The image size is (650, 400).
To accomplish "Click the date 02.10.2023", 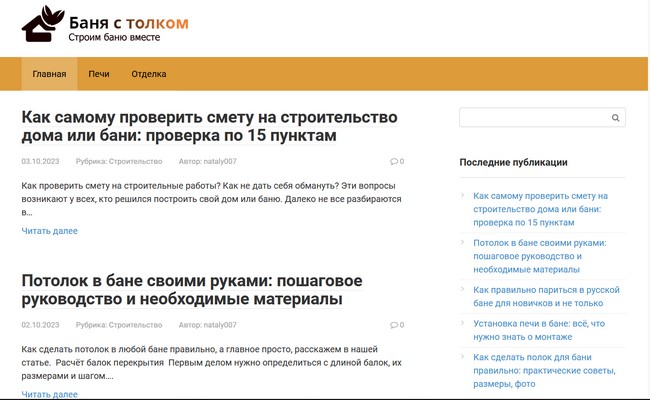I will point(40,325).
